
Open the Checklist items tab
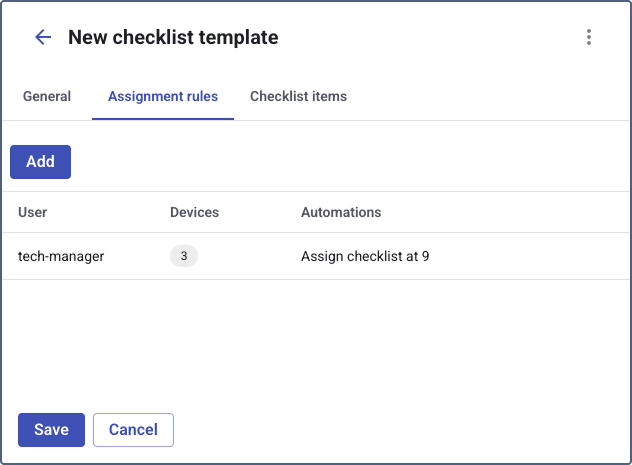(x=298, y=97)
